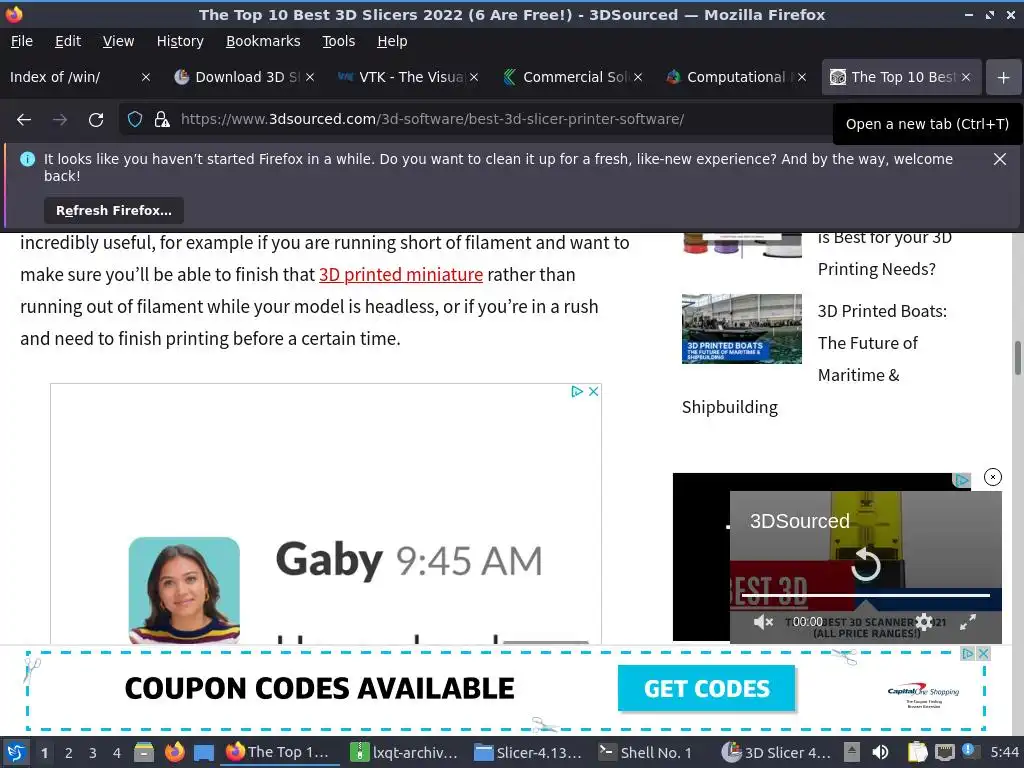
Task: Click the page vertical scrollbar
Action: tap(1017, 358)
